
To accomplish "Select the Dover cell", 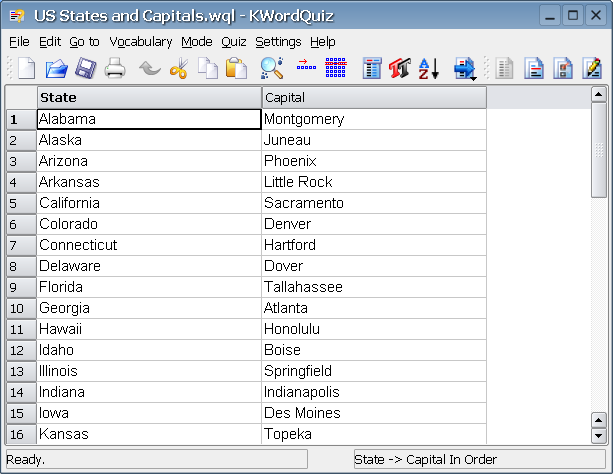I will 374,266.
